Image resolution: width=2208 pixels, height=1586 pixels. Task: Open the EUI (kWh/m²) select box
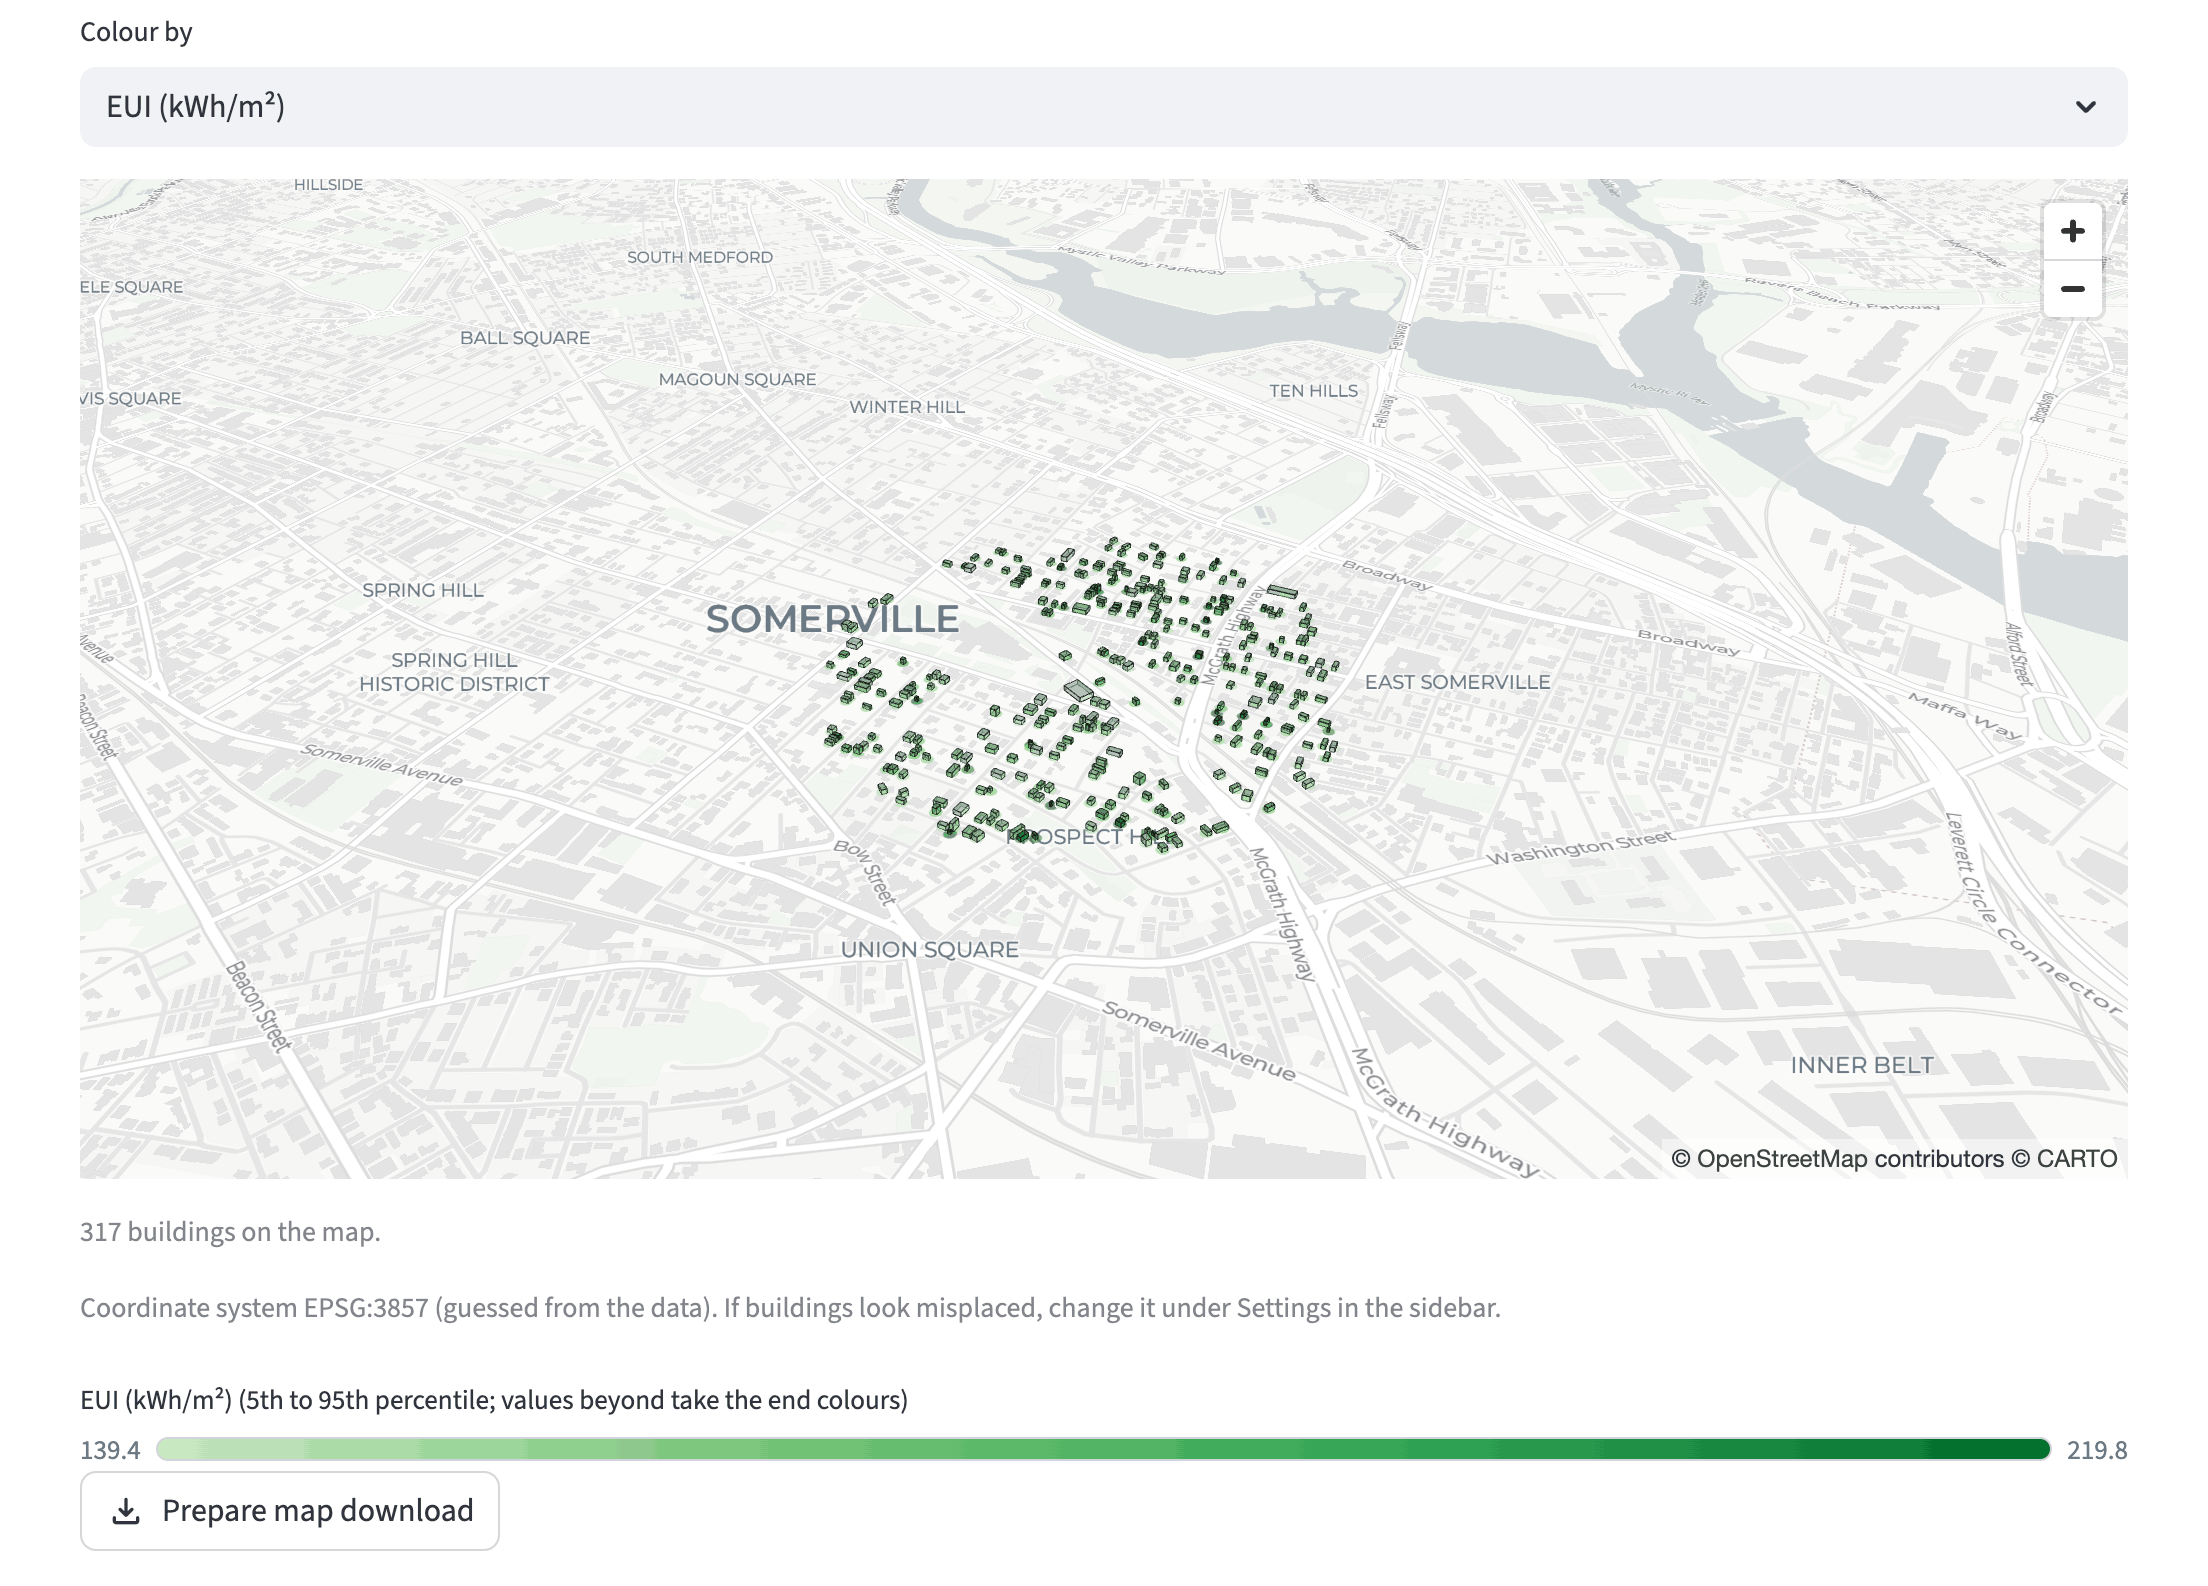pyautogui.click(x=1103, y=107)
